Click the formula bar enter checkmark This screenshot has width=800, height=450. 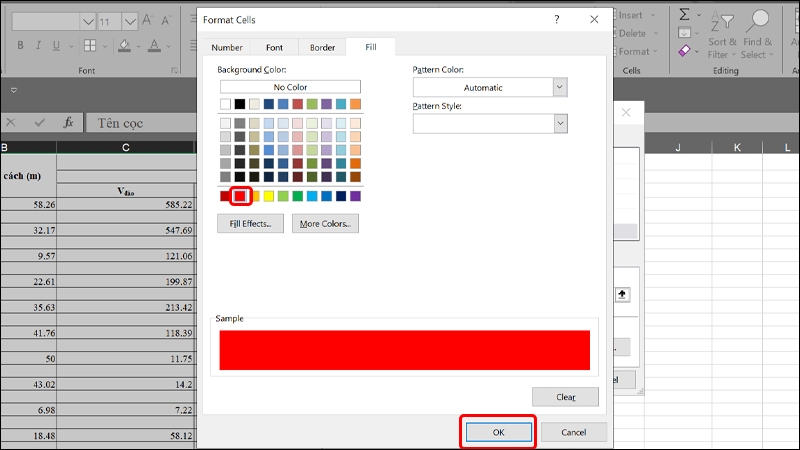pos(39,122)
